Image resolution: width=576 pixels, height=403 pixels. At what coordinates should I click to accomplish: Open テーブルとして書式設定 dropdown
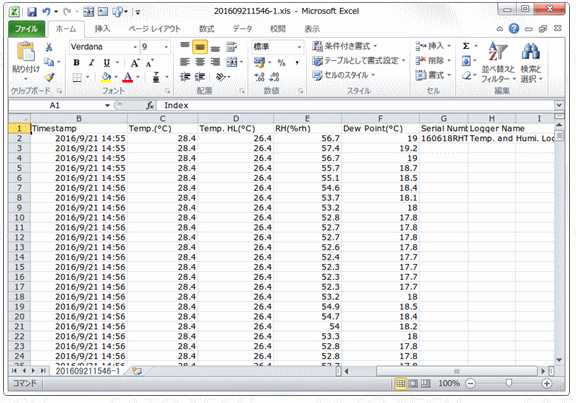tap(359, 61)
